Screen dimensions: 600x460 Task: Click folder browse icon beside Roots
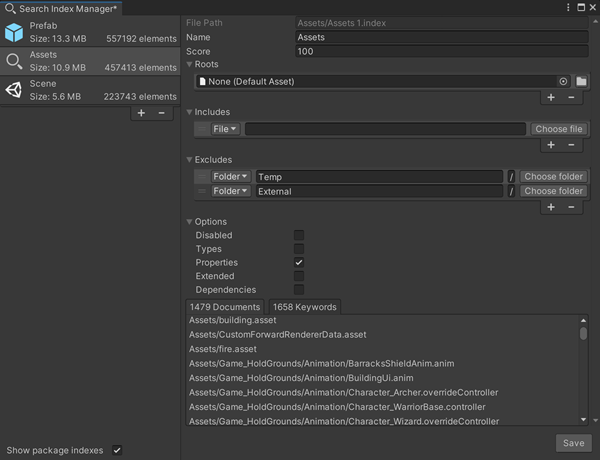[x=580, y=81]
